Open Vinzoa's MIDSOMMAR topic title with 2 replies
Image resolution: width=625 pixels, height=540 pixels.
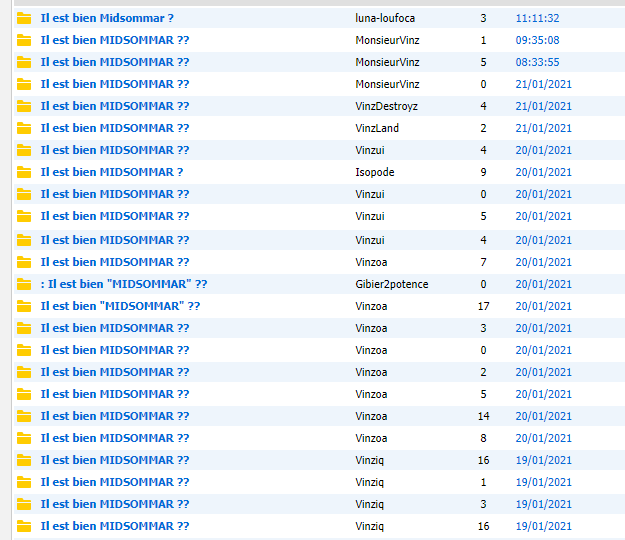click(115, 372)
